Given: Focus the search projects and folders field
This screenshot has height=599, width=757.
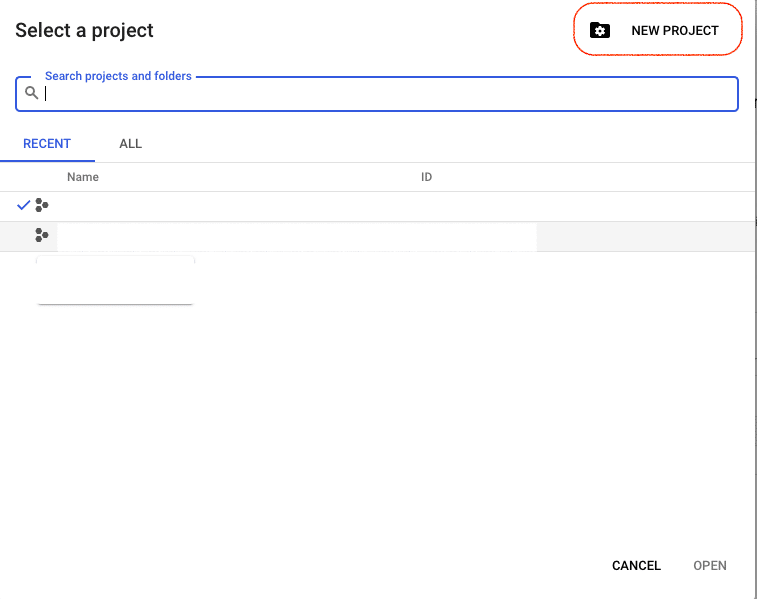Looking at the screenshot, I should coord(390,94).
